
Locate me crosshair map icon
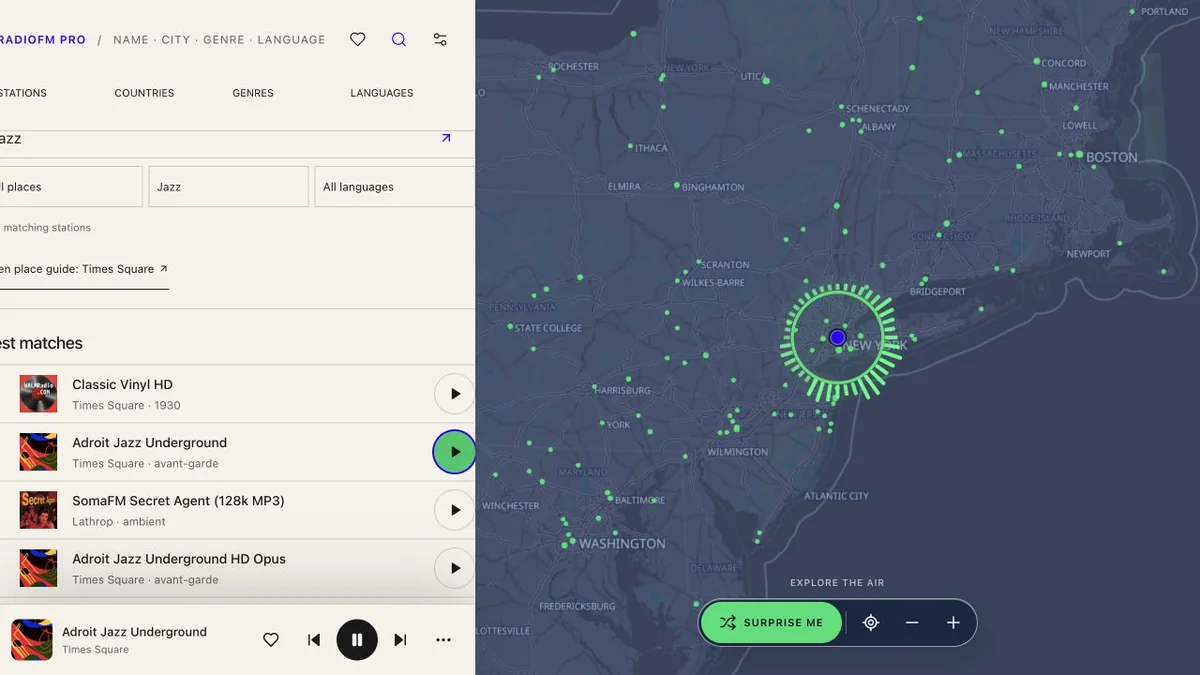[x=871, y=622]
